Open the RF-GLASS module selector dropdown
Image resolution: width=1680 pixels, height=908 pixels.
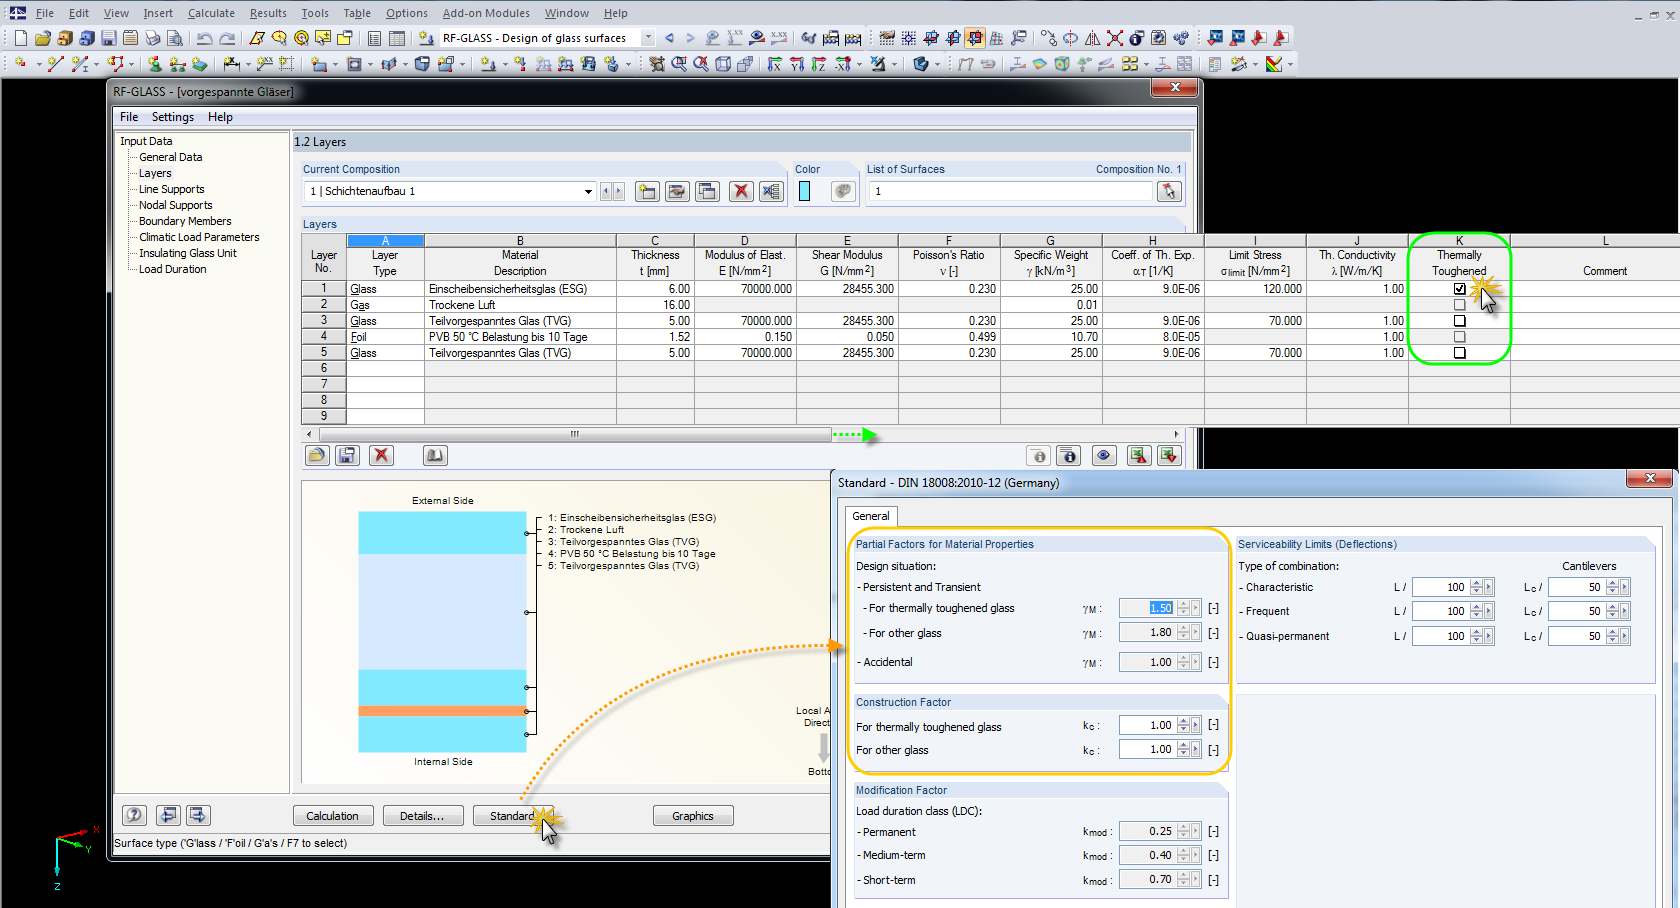[x=648, y=38]
